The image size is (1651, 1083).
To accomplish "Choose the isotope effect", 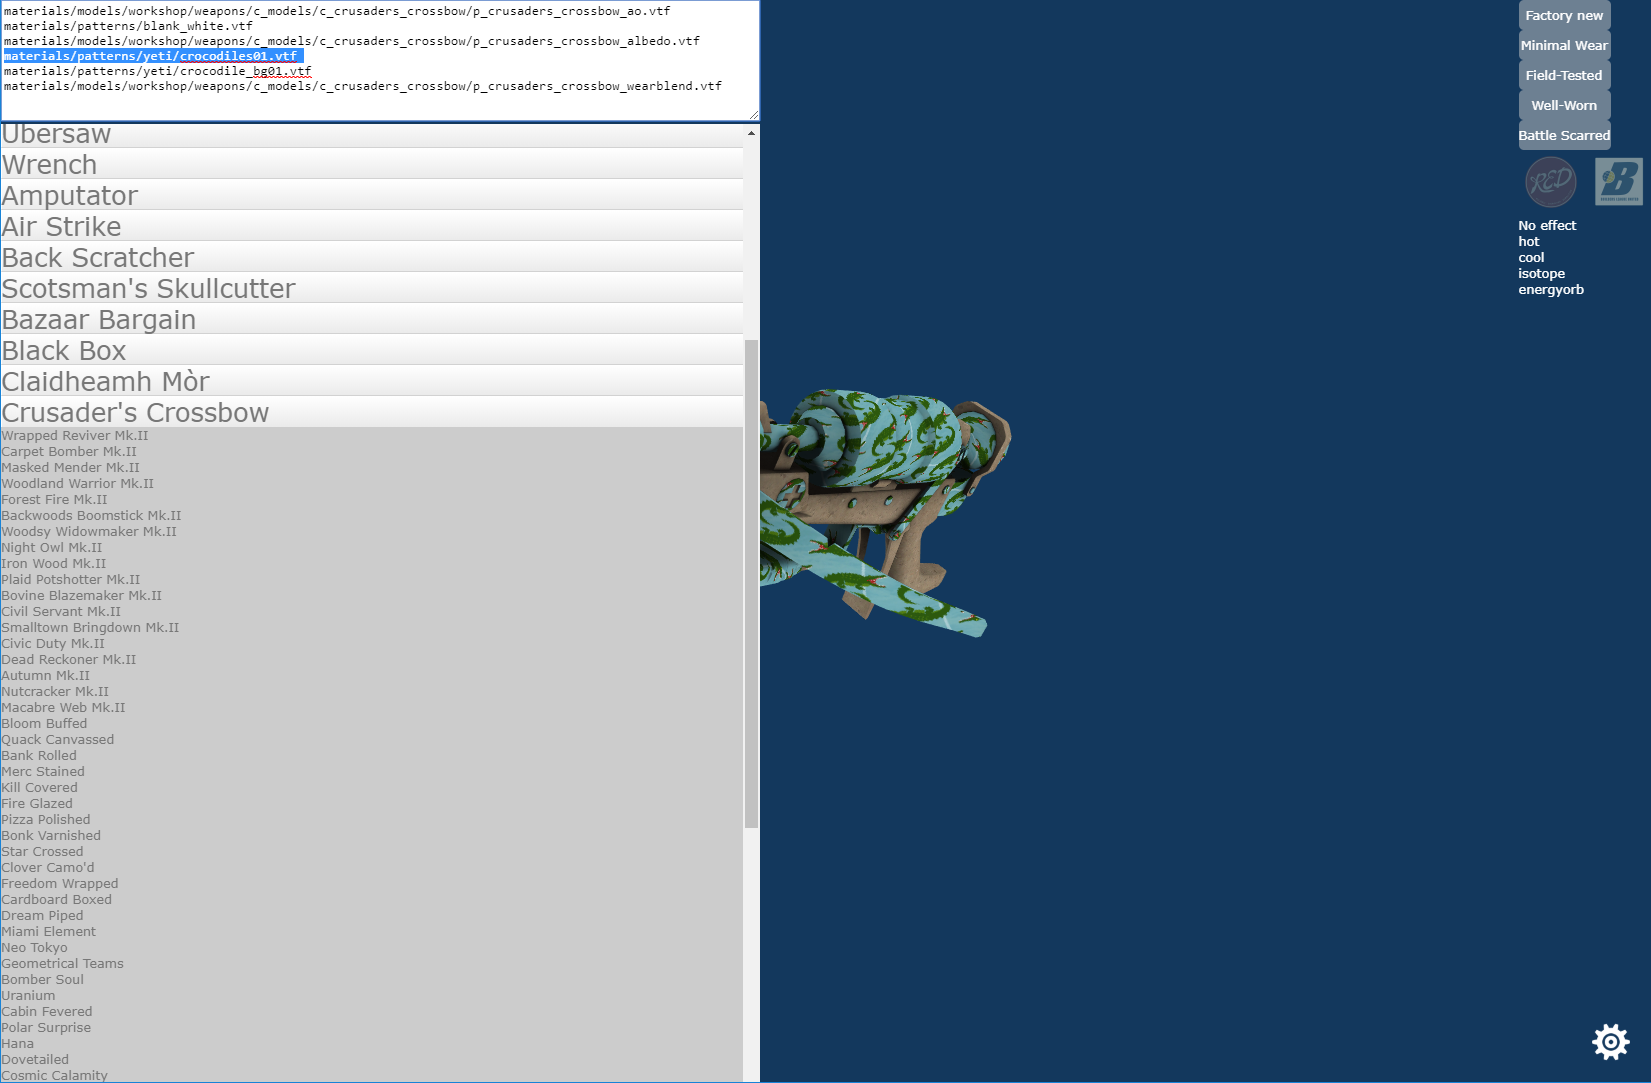I will click(x=1541, y=274).
